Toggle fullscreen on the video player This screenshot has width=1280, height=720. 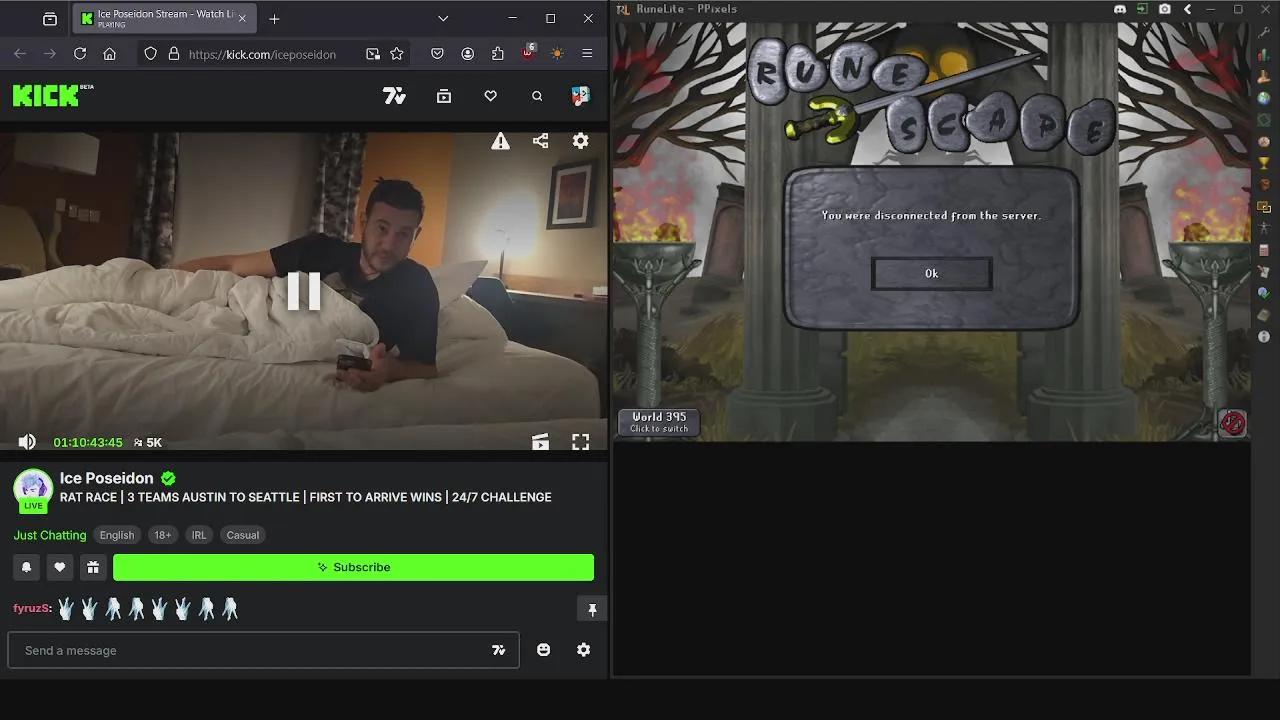click(x=580, y=442)
